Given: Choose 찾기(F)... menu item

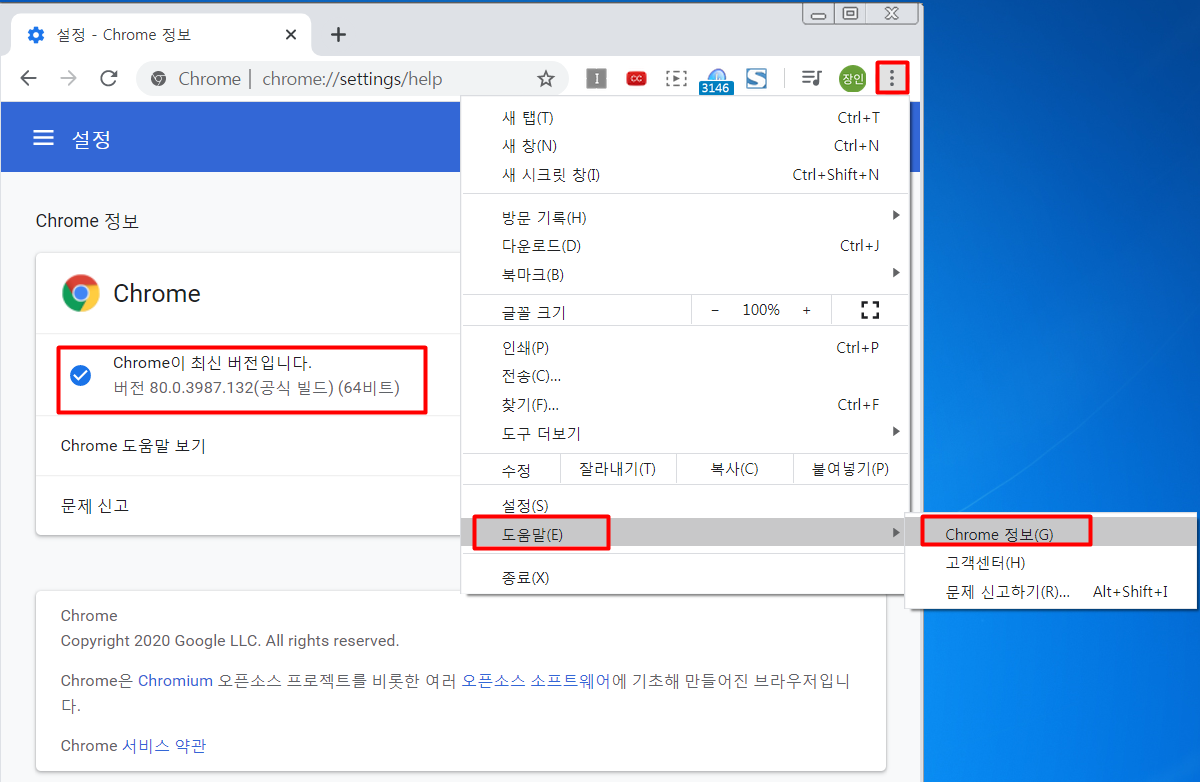Looking at the screenshot, I should tap(685, 404).
